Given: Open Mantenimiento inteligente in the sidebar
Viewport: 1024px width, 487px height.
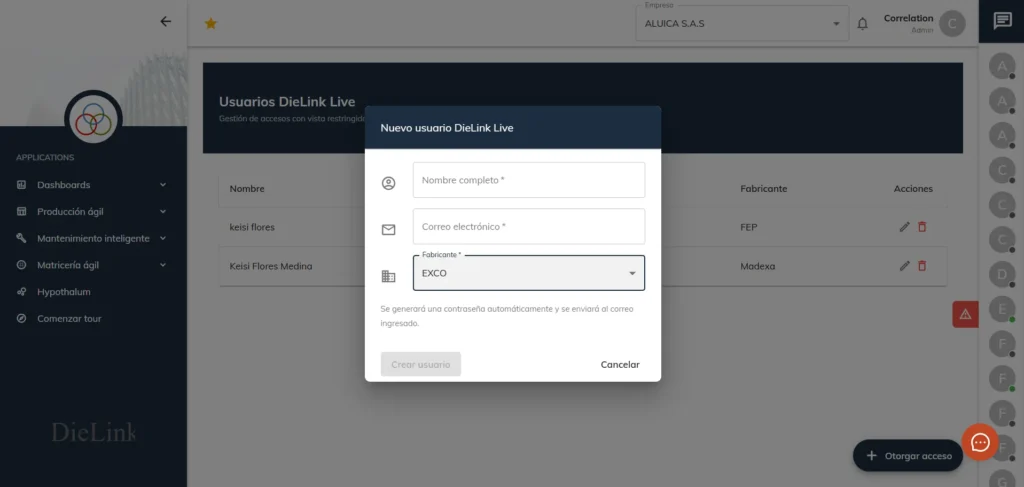Looking at the screenshot, I should 93,238.
